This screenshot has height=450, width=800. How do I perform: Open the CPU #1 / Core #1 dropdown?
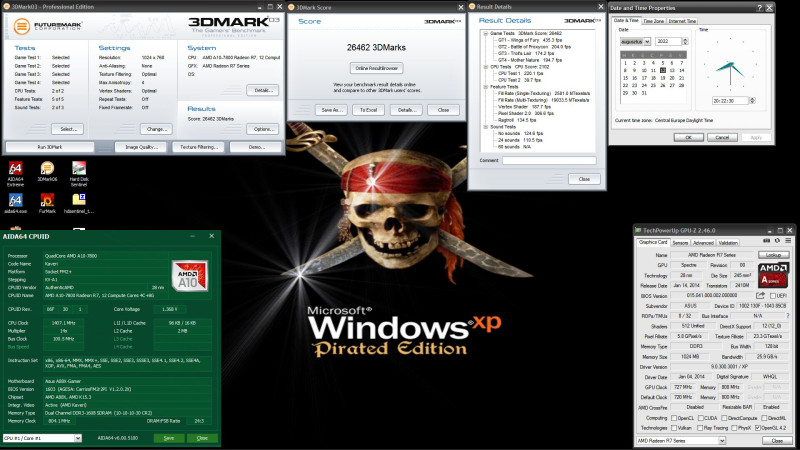(x=42, y=438)
